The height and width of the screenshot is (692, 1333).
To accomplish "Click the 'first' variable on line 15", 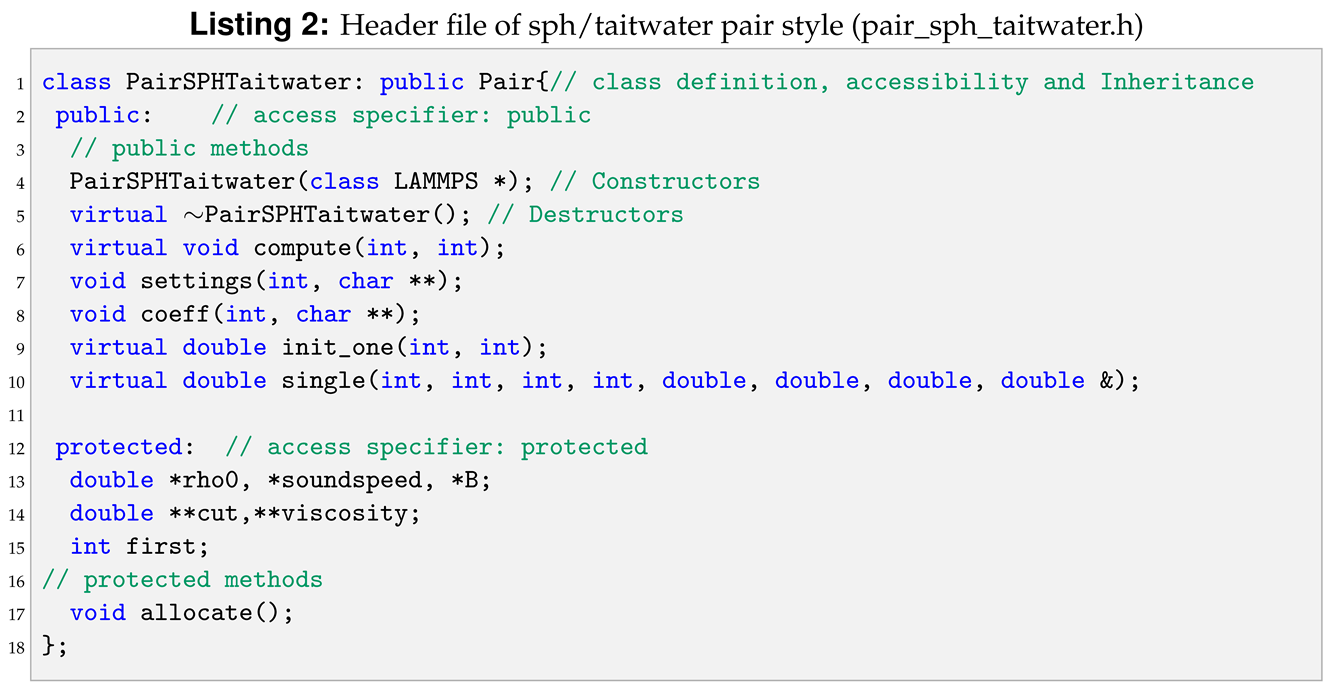I will click(160, 546).
